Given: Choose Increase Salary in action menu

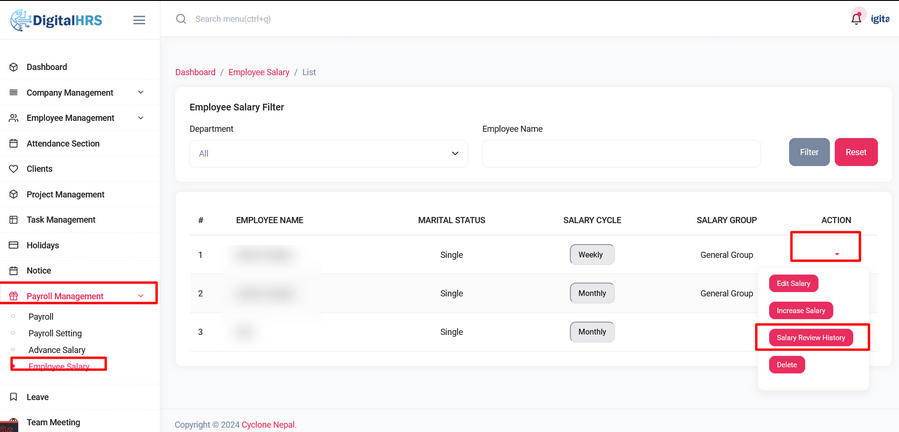Looking at the screenshot, I should (801, 311).
